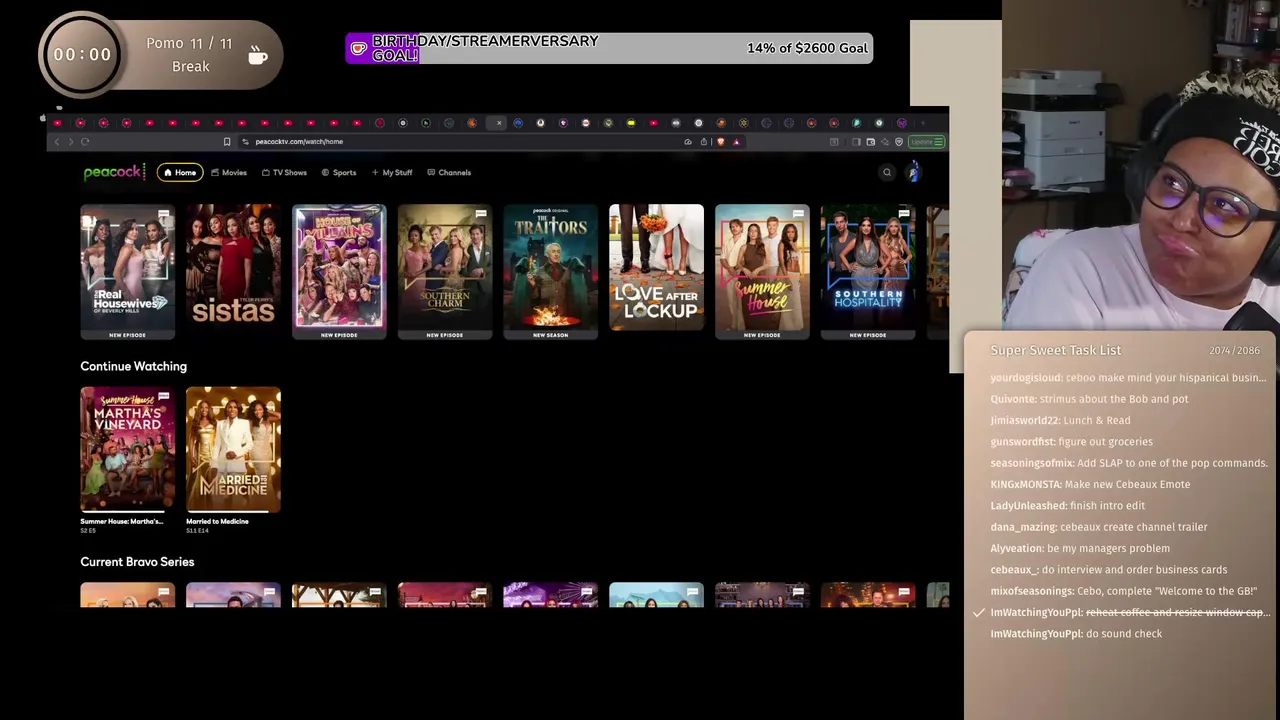Open the TV Shows tab
1280x720 pixels.
click(x=284, y=173)
